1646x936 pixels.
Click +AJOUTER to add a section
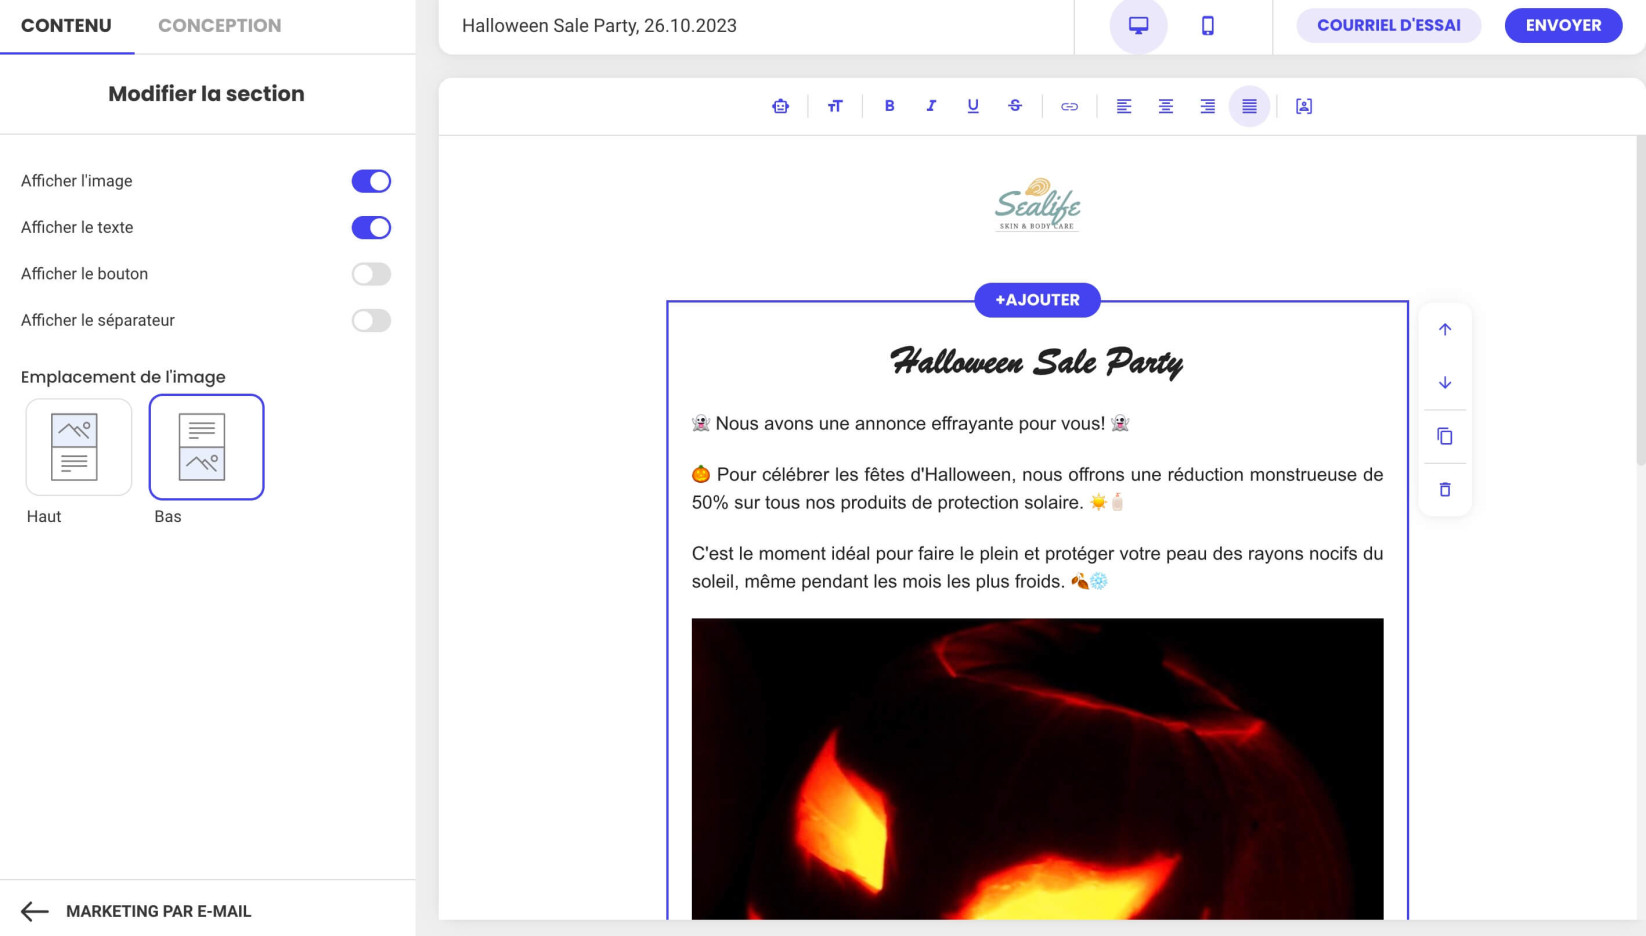pyautogui.click(x=1038, y=300)
